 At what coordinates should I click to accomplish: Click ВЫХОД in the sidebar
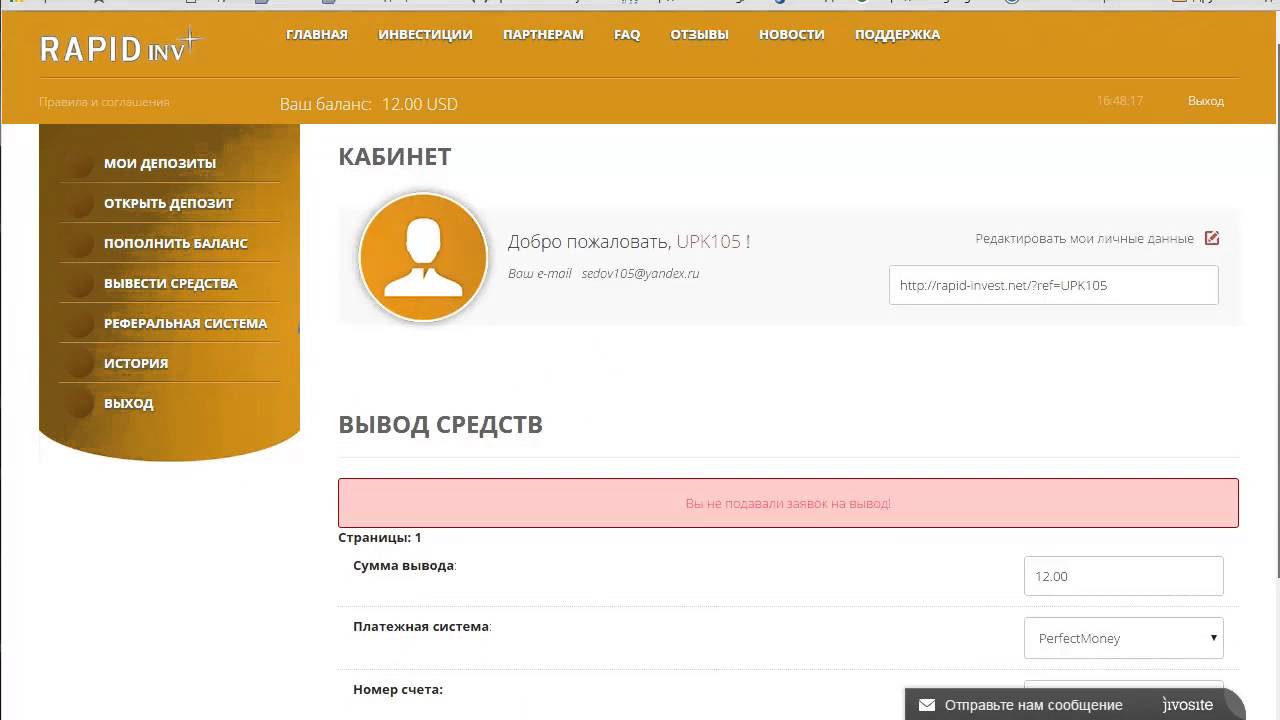(x=129, y=403)
